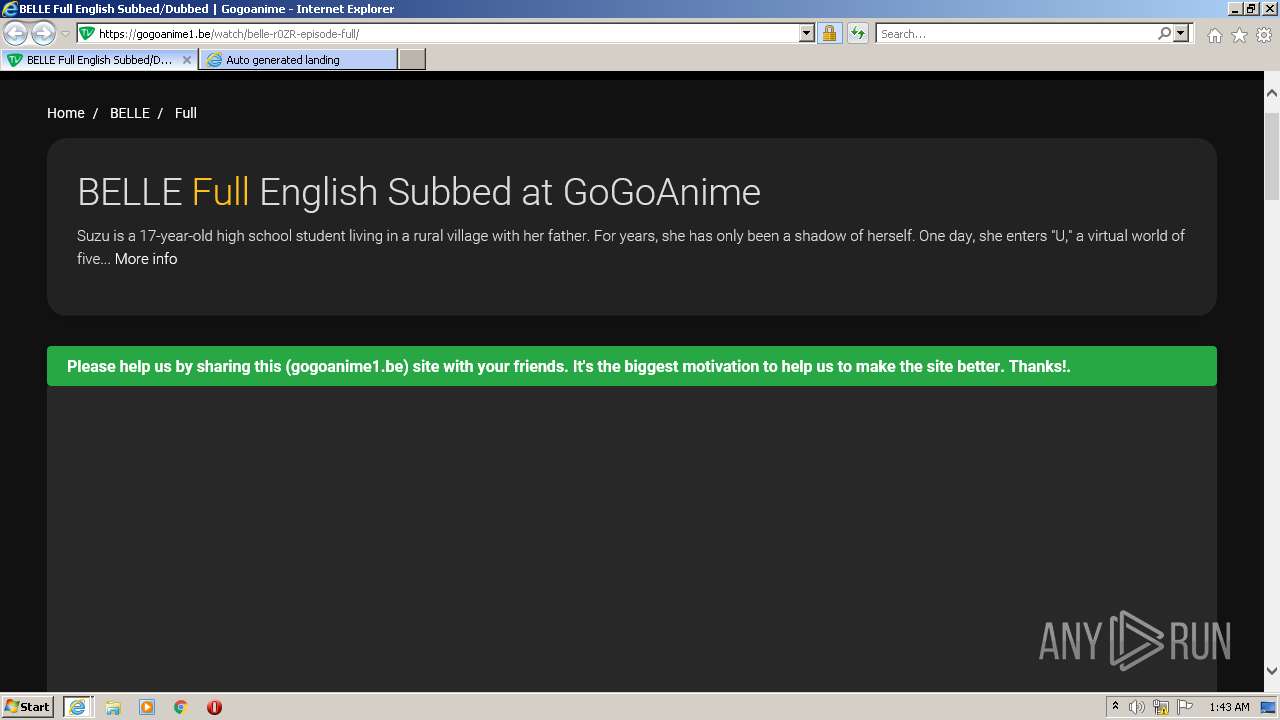
Task: Open the Home page icon
Action: coord(1214,35)
